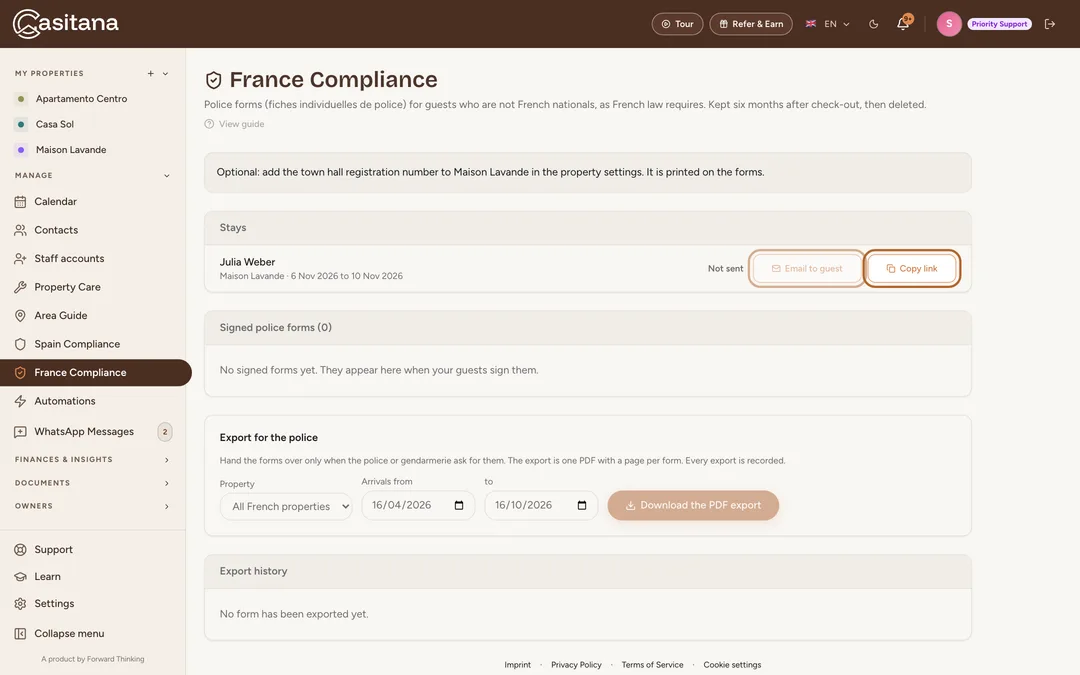Click Property Care wrench icon

pos(20,287)
